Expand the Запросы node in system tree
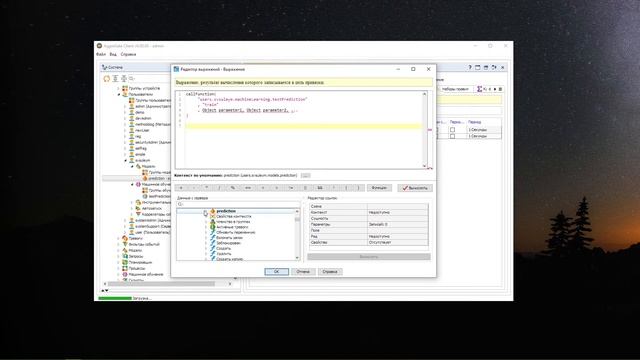Image resolution: width=640 pixels, height=360 pixels. [x=119, y=256]
